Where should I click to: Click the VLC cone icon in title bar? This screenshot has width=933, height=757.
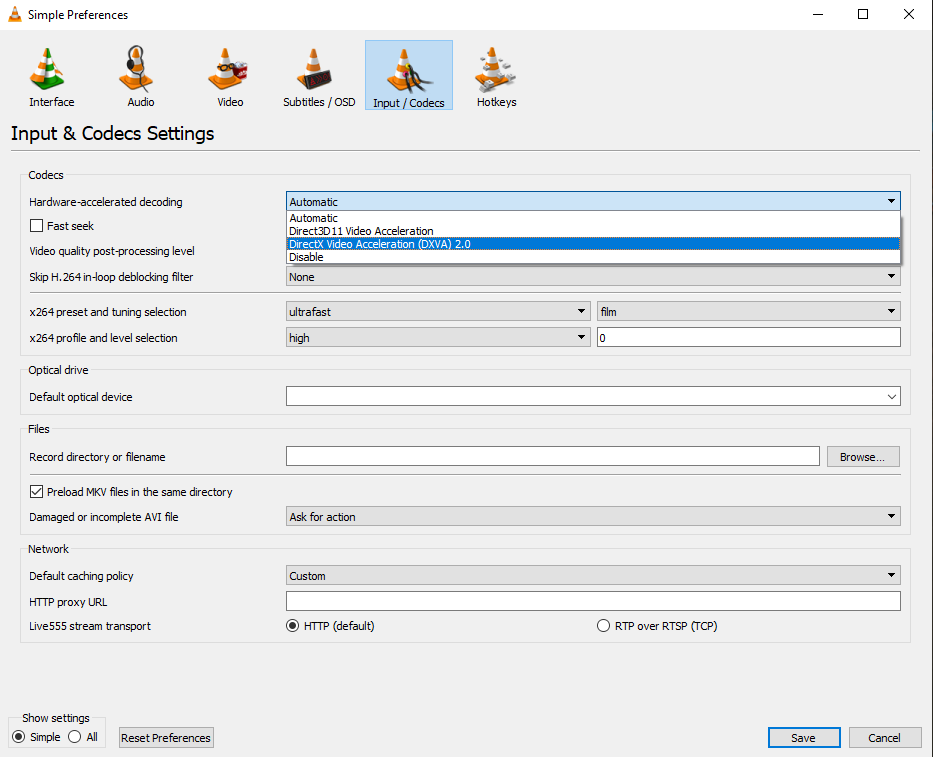tap(15, 14)
